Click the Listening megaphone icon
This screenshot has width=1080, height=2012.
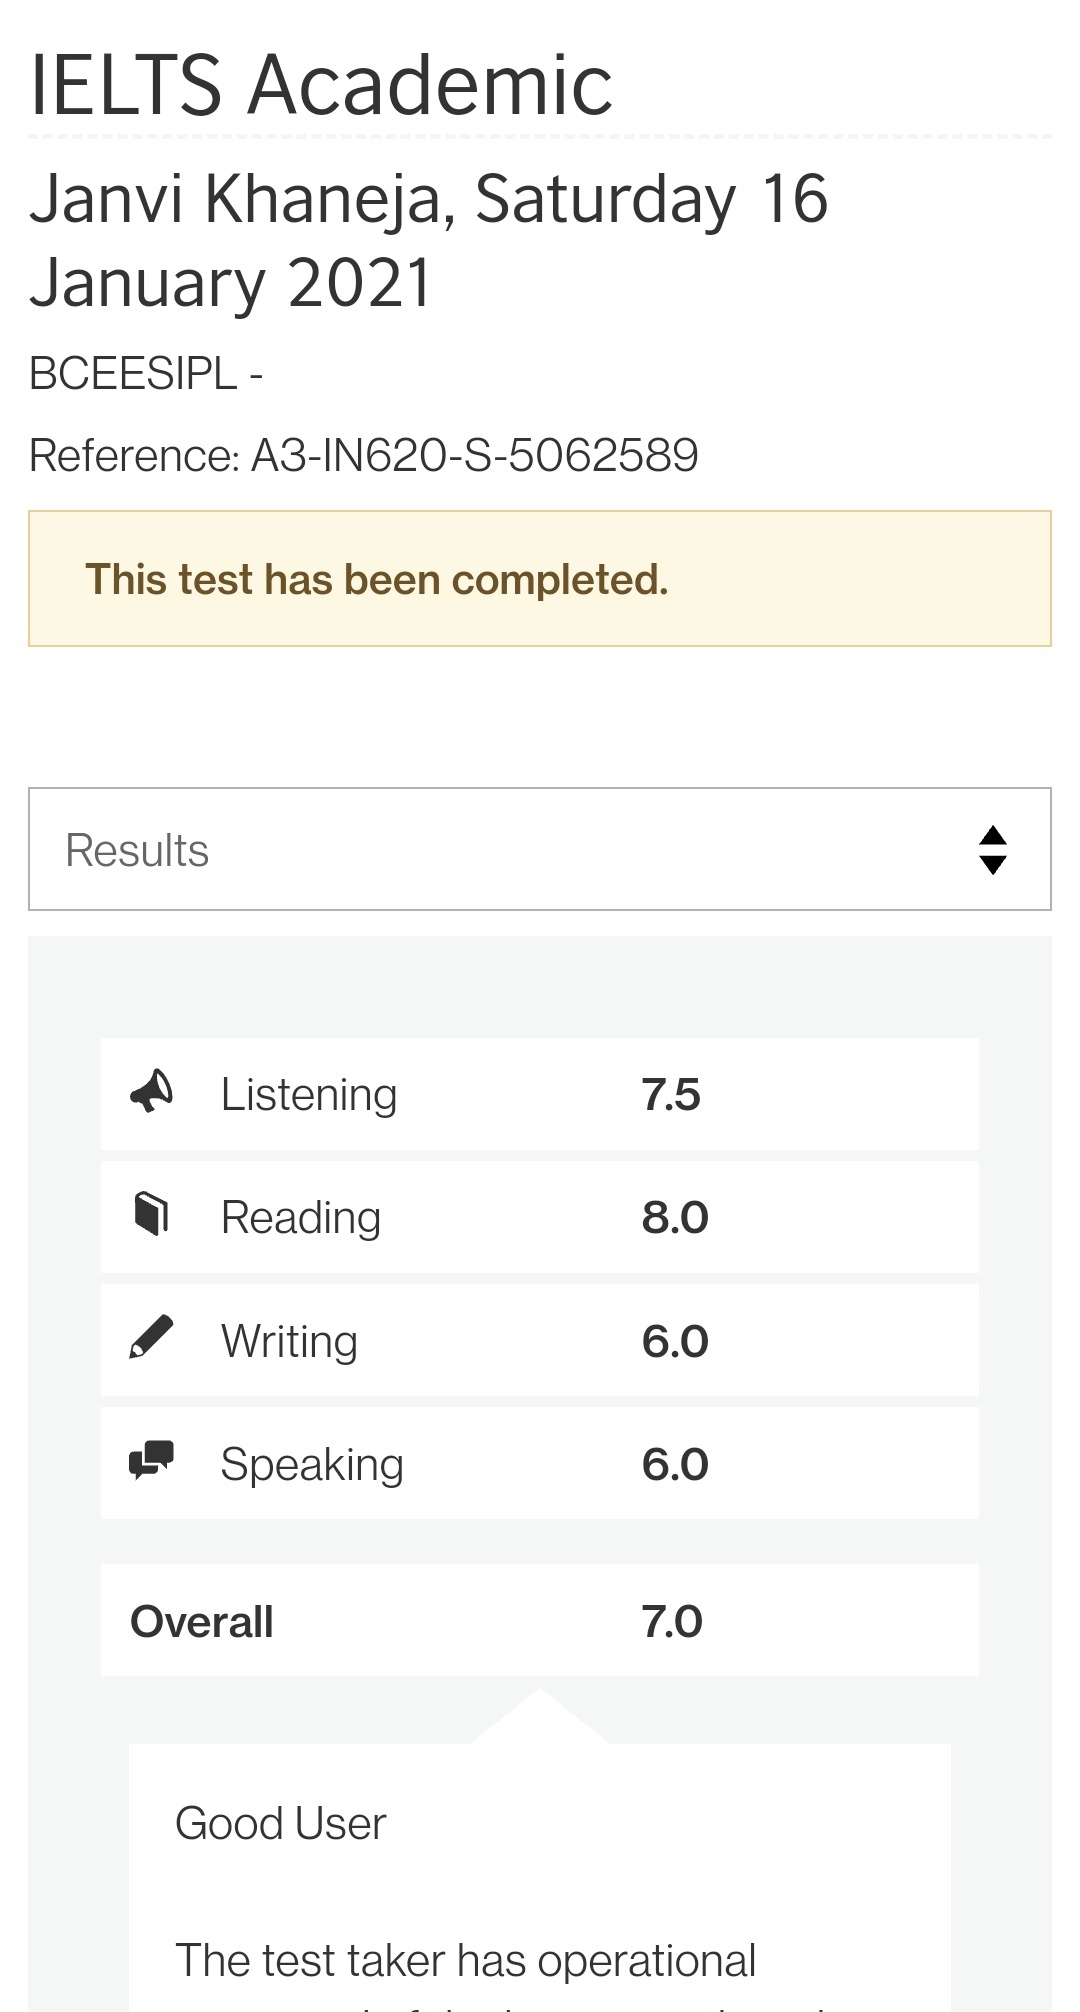pyautogui.click(x=152, y=1092)
